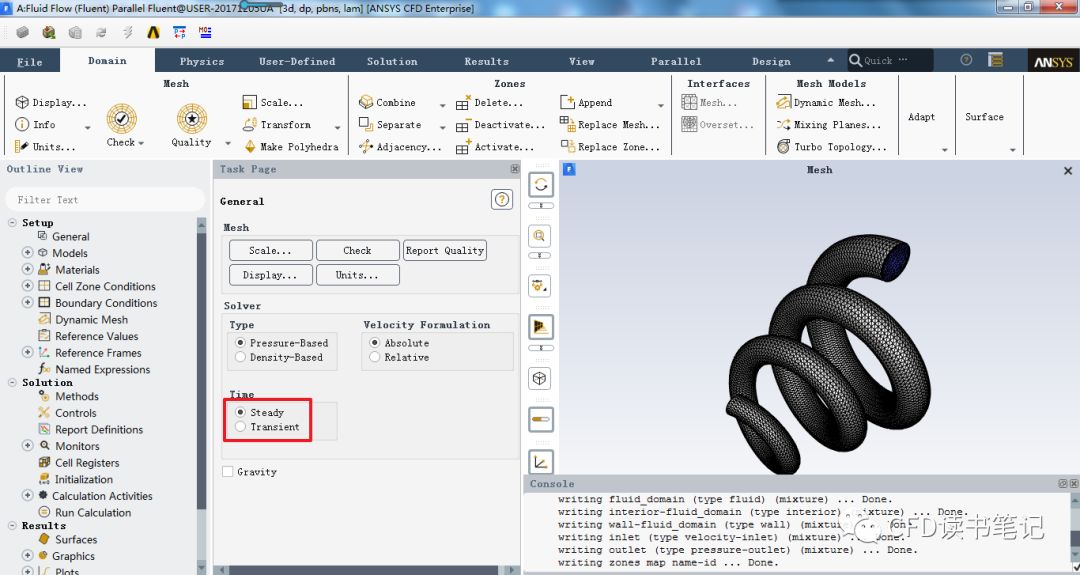Open the Adapt dropdown arrow
The width and height of the screenshot is (1080, 575).
click(x=945, y=150)
